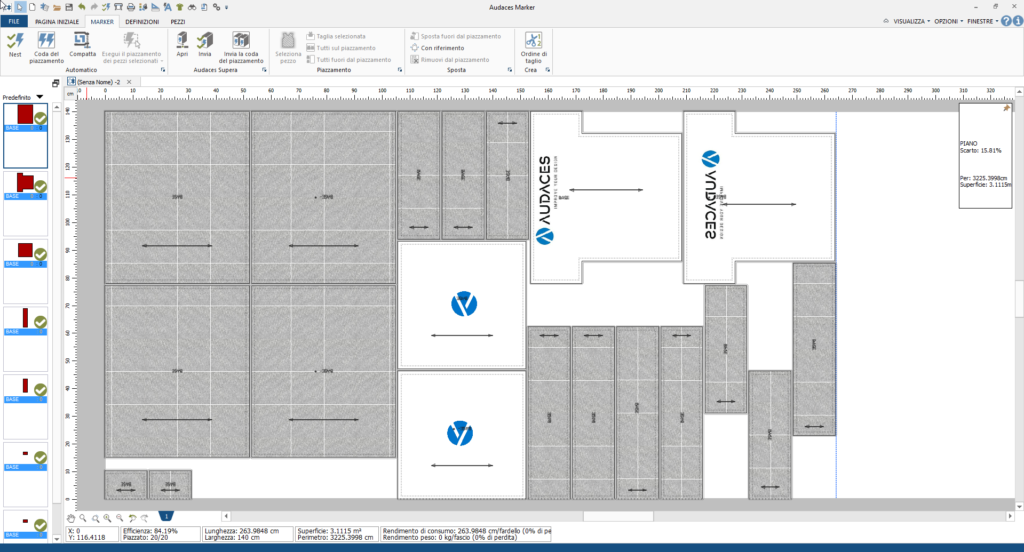The width and height of the screenshot is (1024, 552).
Task: Open Audaces Supera with Apri
Action: (182, 45)
